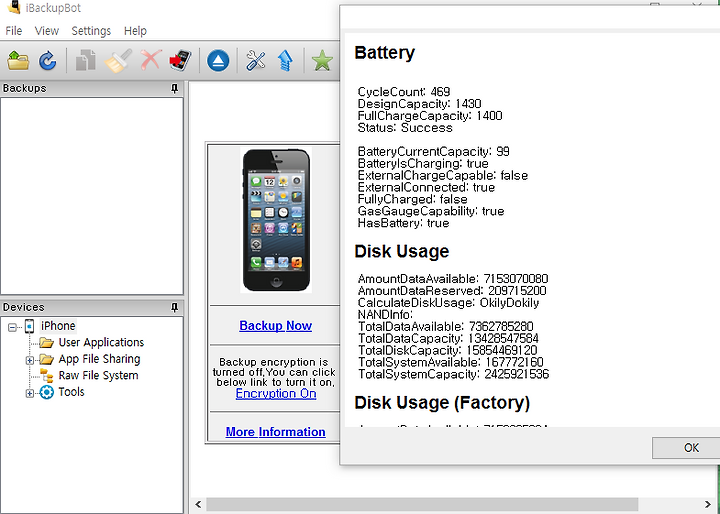720x514 pixels.
Task: Open the View menu
Action: [47, 31]
